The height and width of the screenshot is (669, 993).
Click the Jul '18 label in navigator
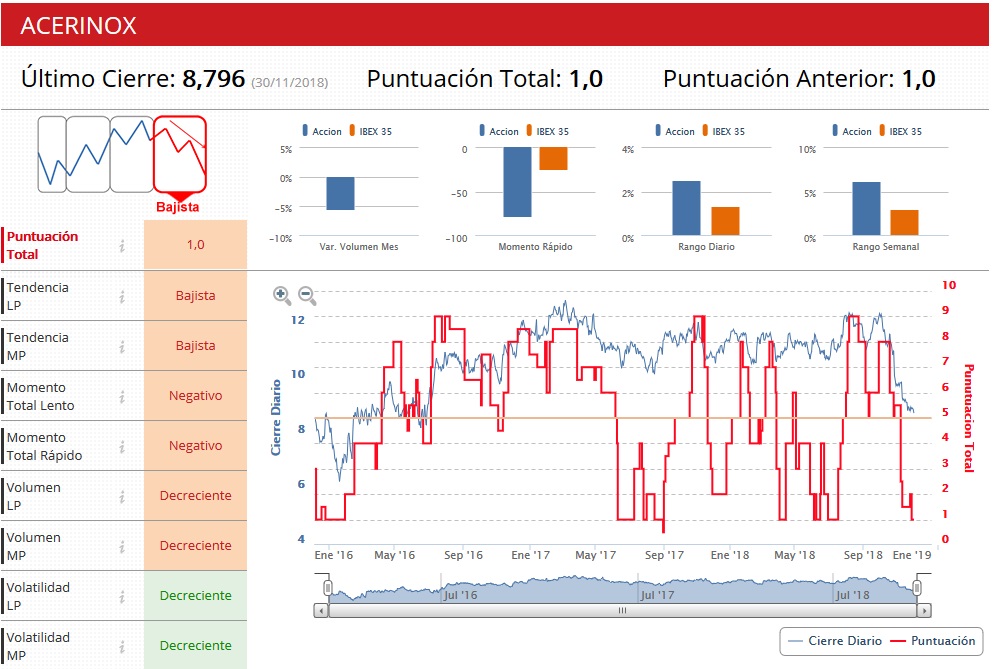click(x=852, y=595)
